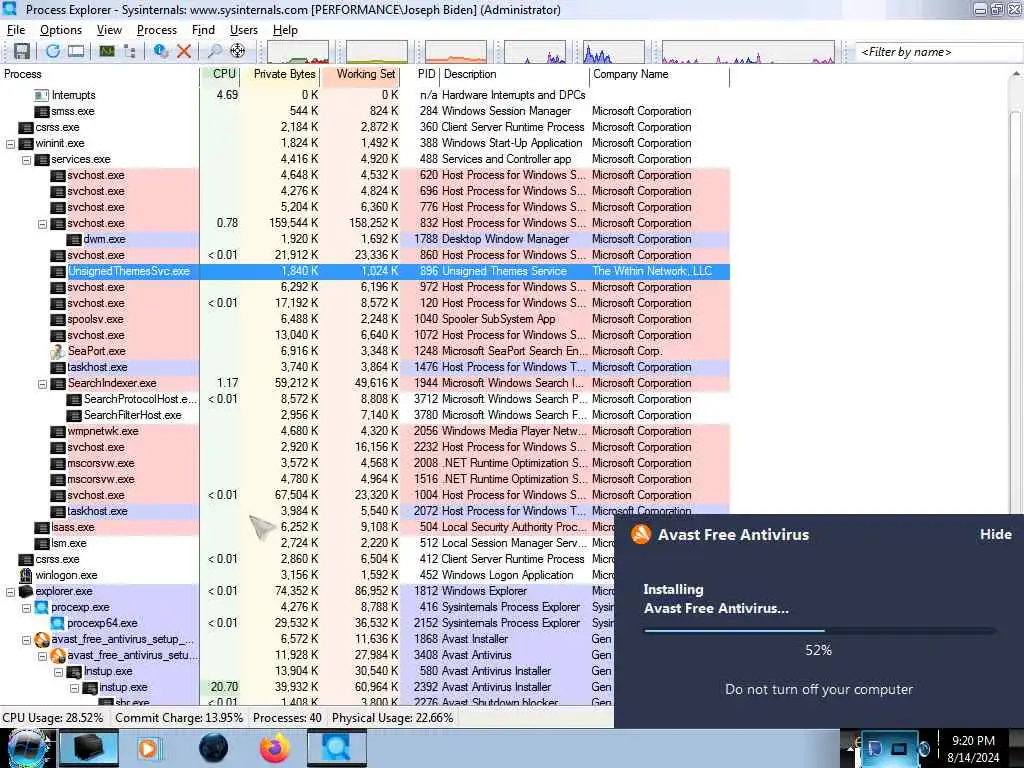Viewport: 1024px width, 768px height.
Task: Open the View menu
Action: pos(109,30)
